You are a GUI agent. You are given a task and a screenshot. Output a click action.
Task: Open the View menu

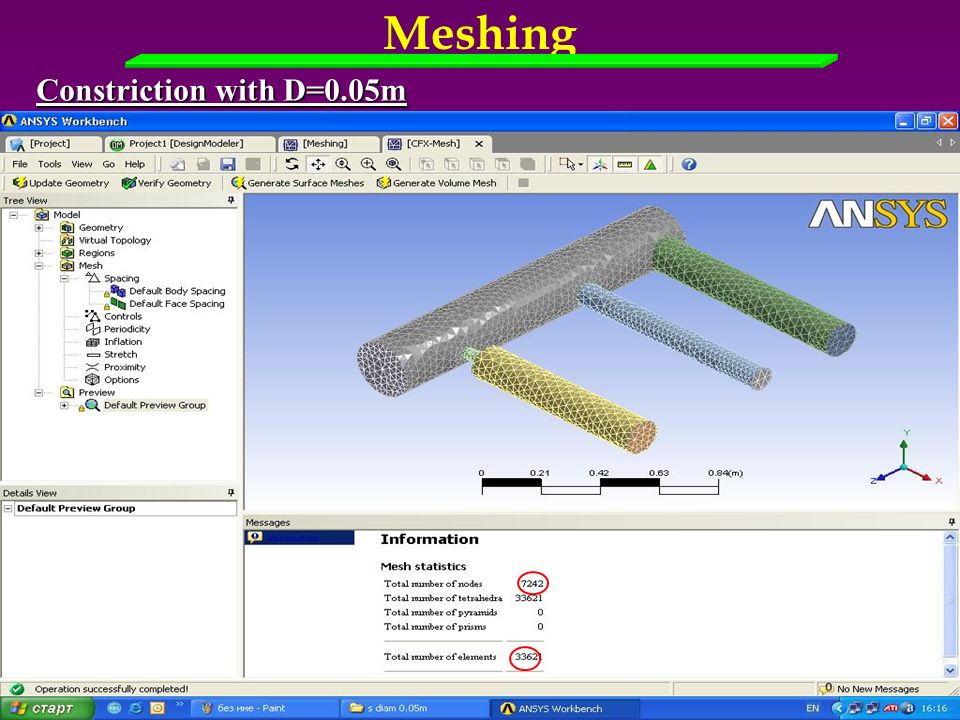[x=81, y=164]
